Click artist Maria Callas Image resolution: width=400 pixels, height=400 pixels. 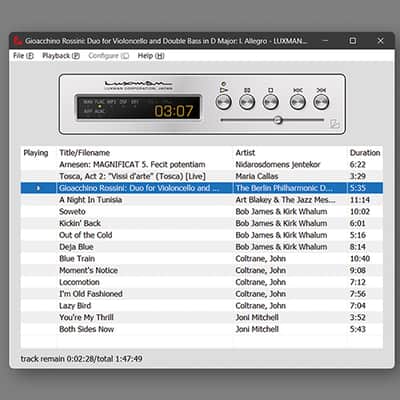[257, 176]
